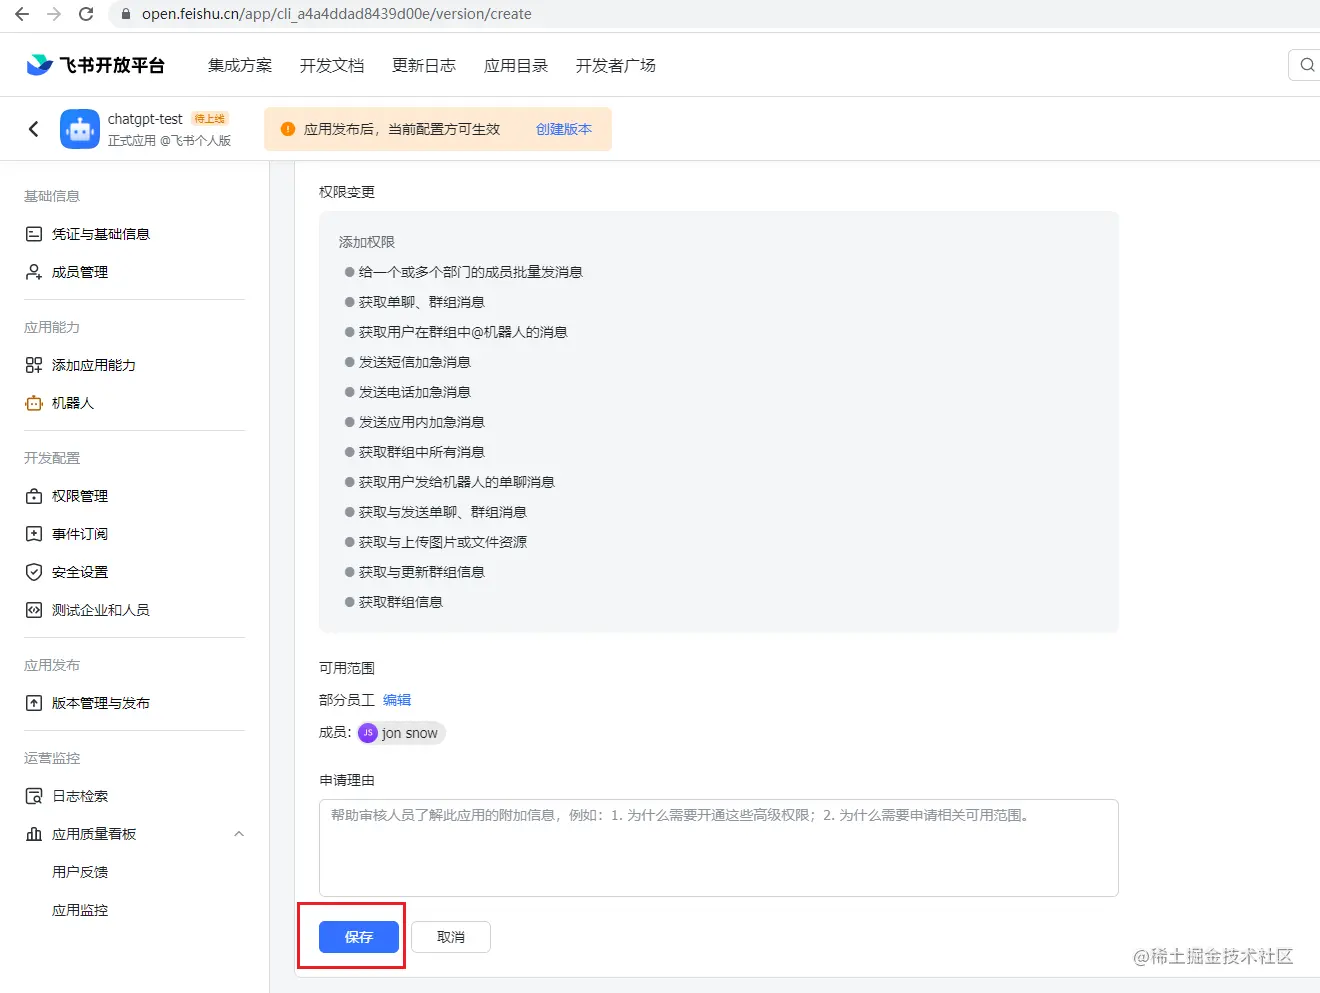Select 机器人 in sidebar

pos(73,403)
